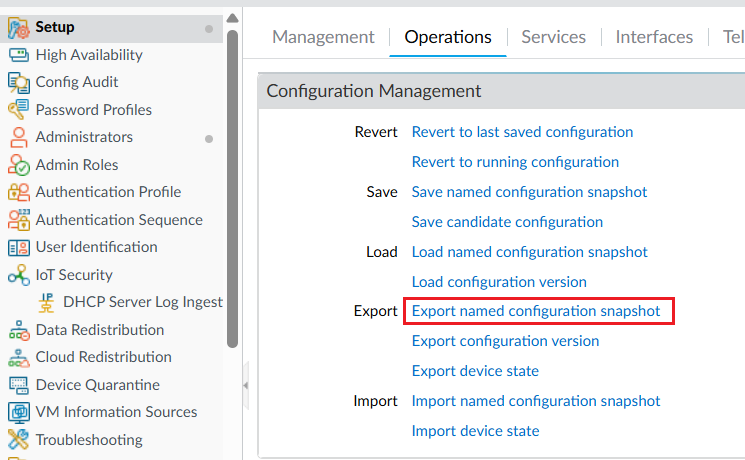Click the Configuration Management section header
The height and width of the screenshot is (460, 745).
(501, 91)
